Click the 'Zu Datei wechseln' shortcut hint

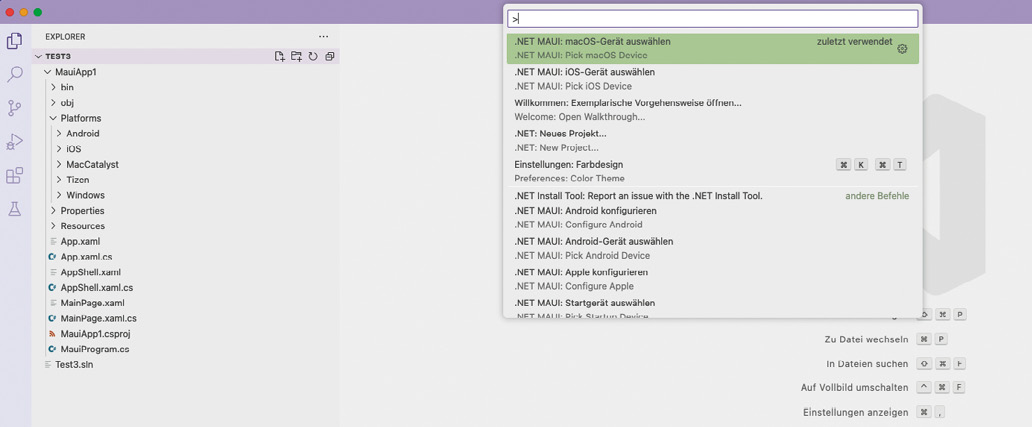[x=866, y=339]
